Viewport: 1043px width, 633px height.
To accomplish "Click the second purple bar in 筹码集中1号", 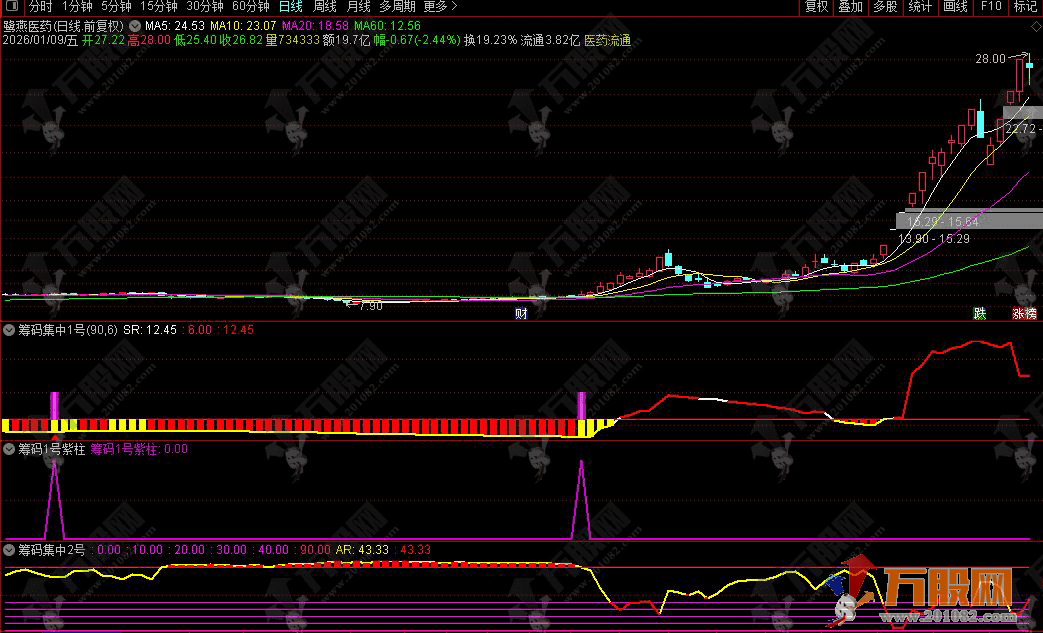I will click(581, 406).
